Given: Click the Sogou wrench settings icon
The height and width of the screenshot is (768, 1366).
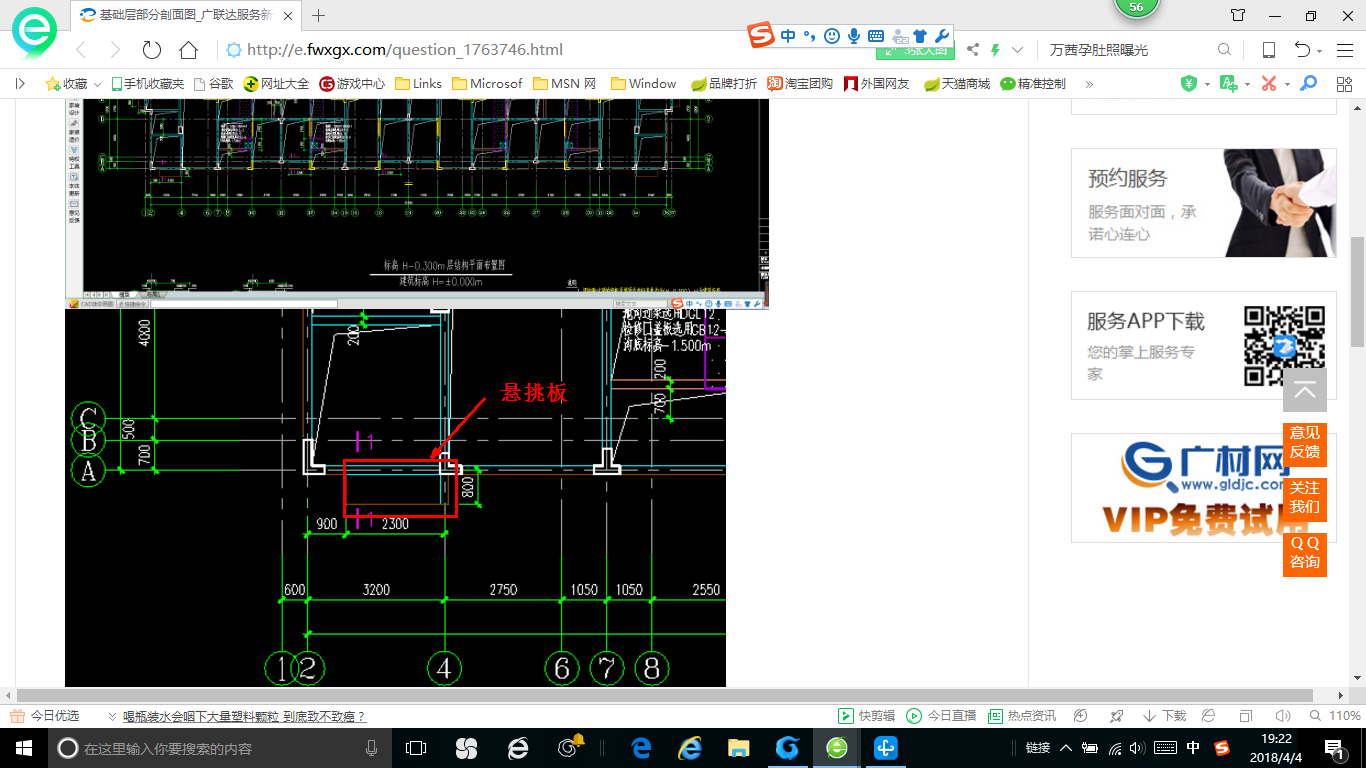Looking at the screenshot, I should (x=941, y=36).
